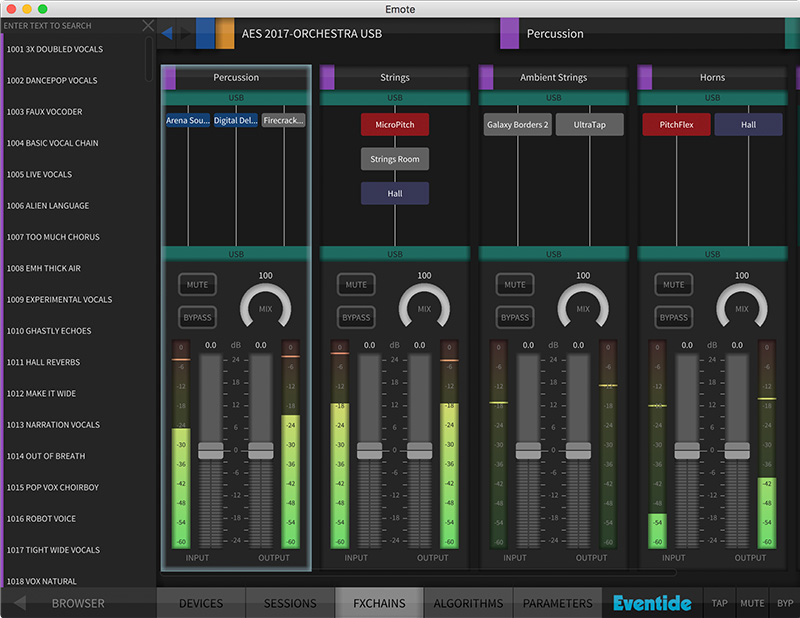Click the Horns input fader handle

(x=687, y=451)
